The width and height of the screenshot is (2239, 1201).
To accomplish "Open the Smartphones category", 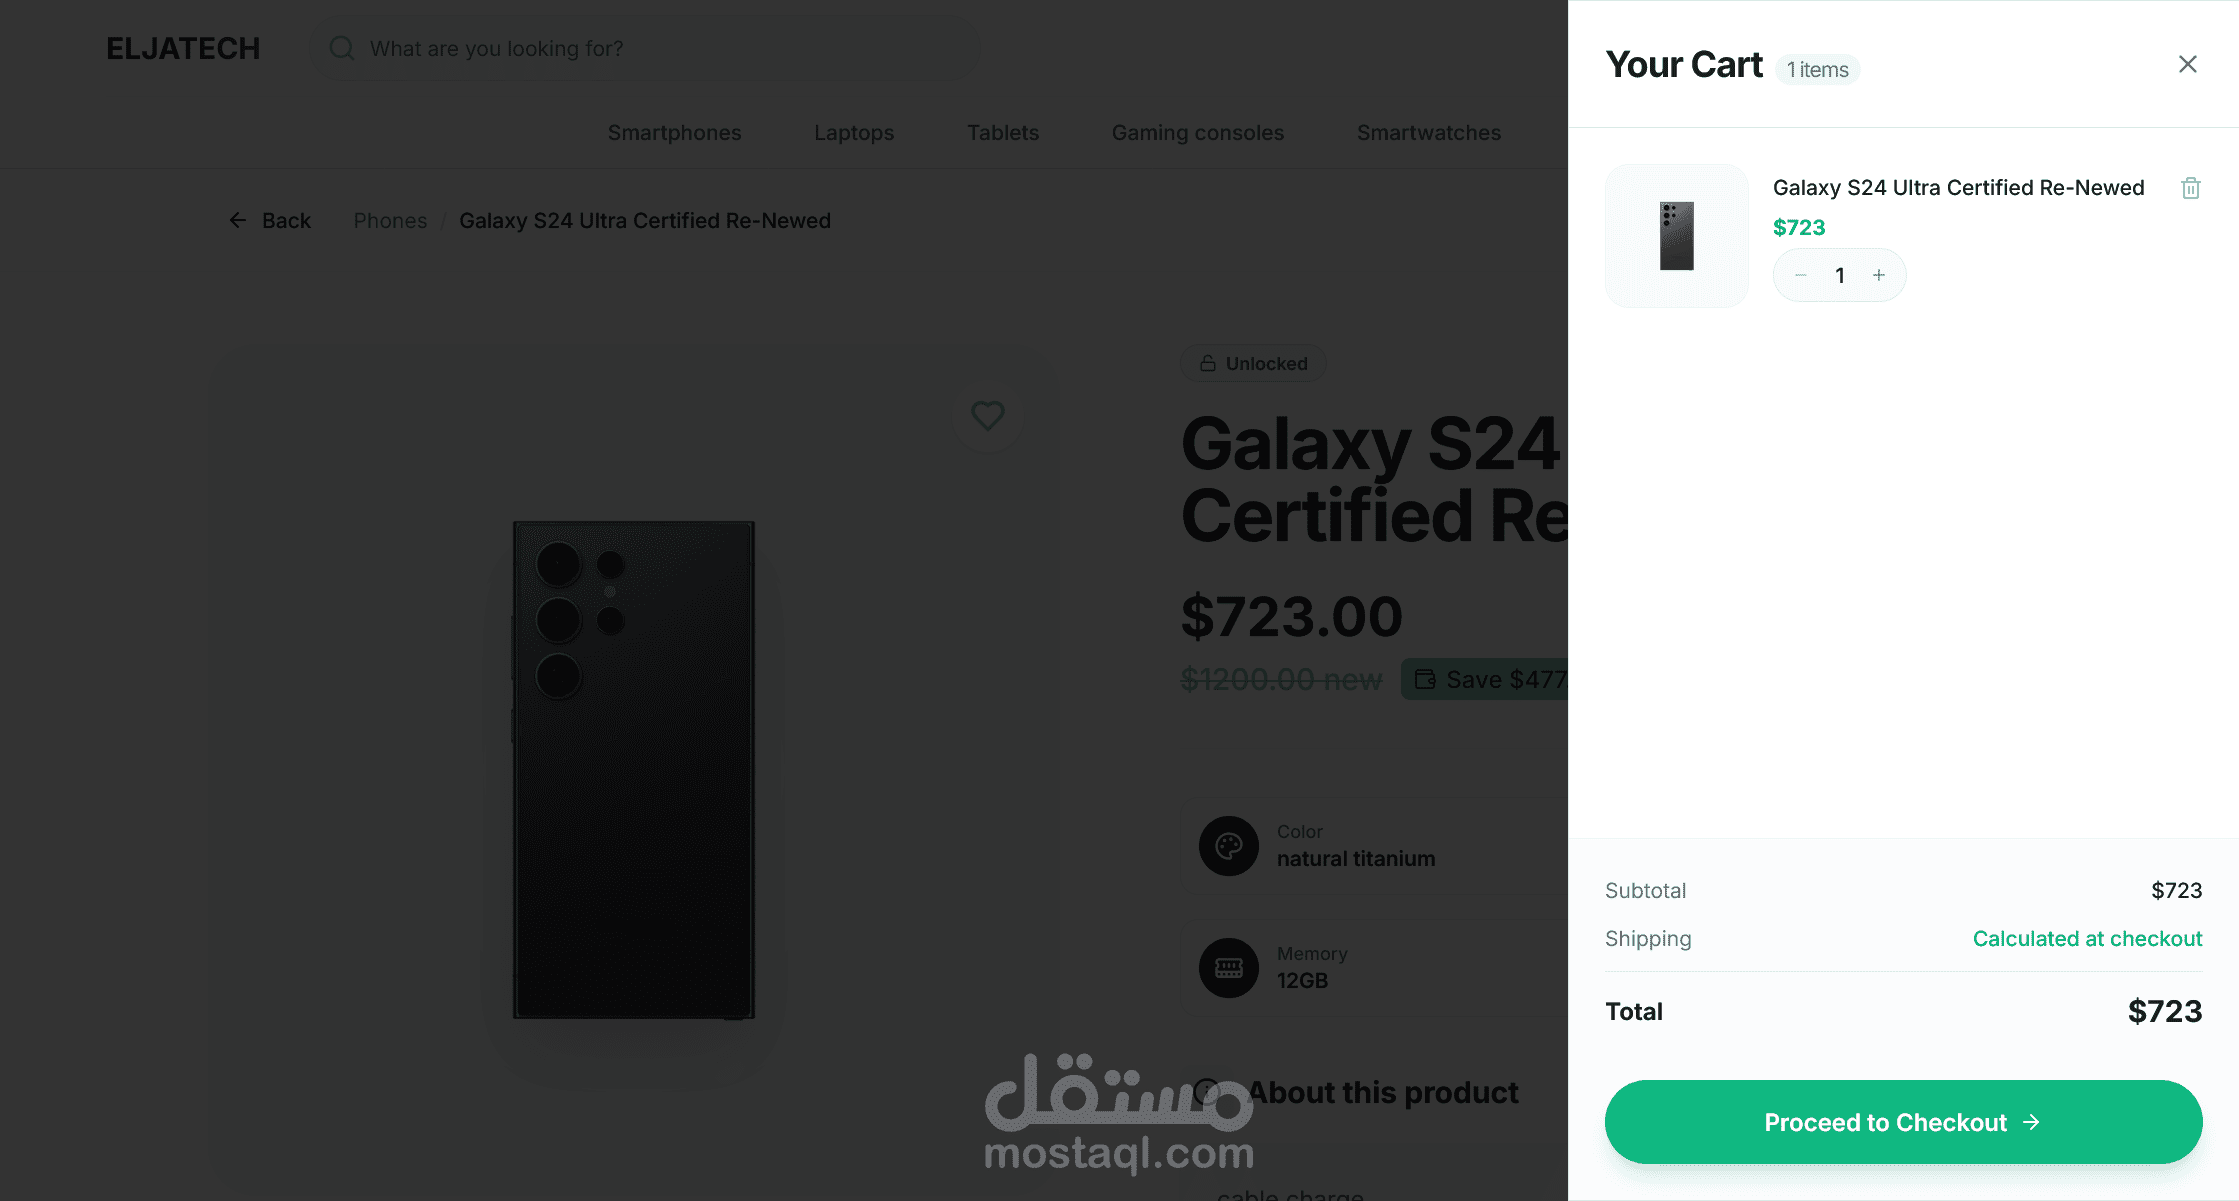I will click(x=674, y=133).
